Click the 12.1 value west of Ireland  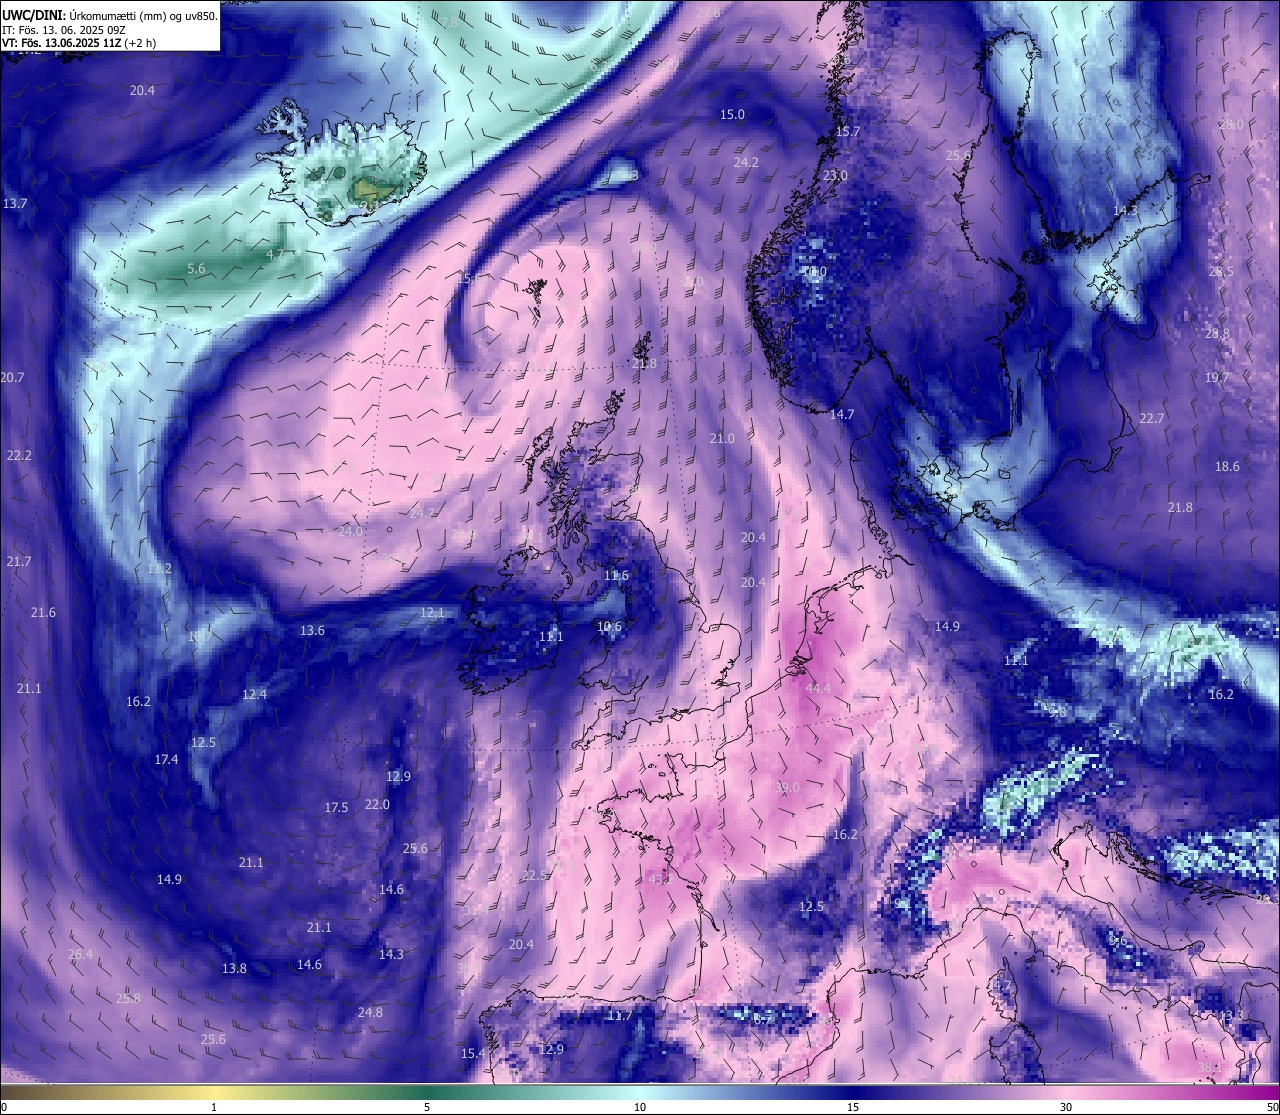click(432, 612)
